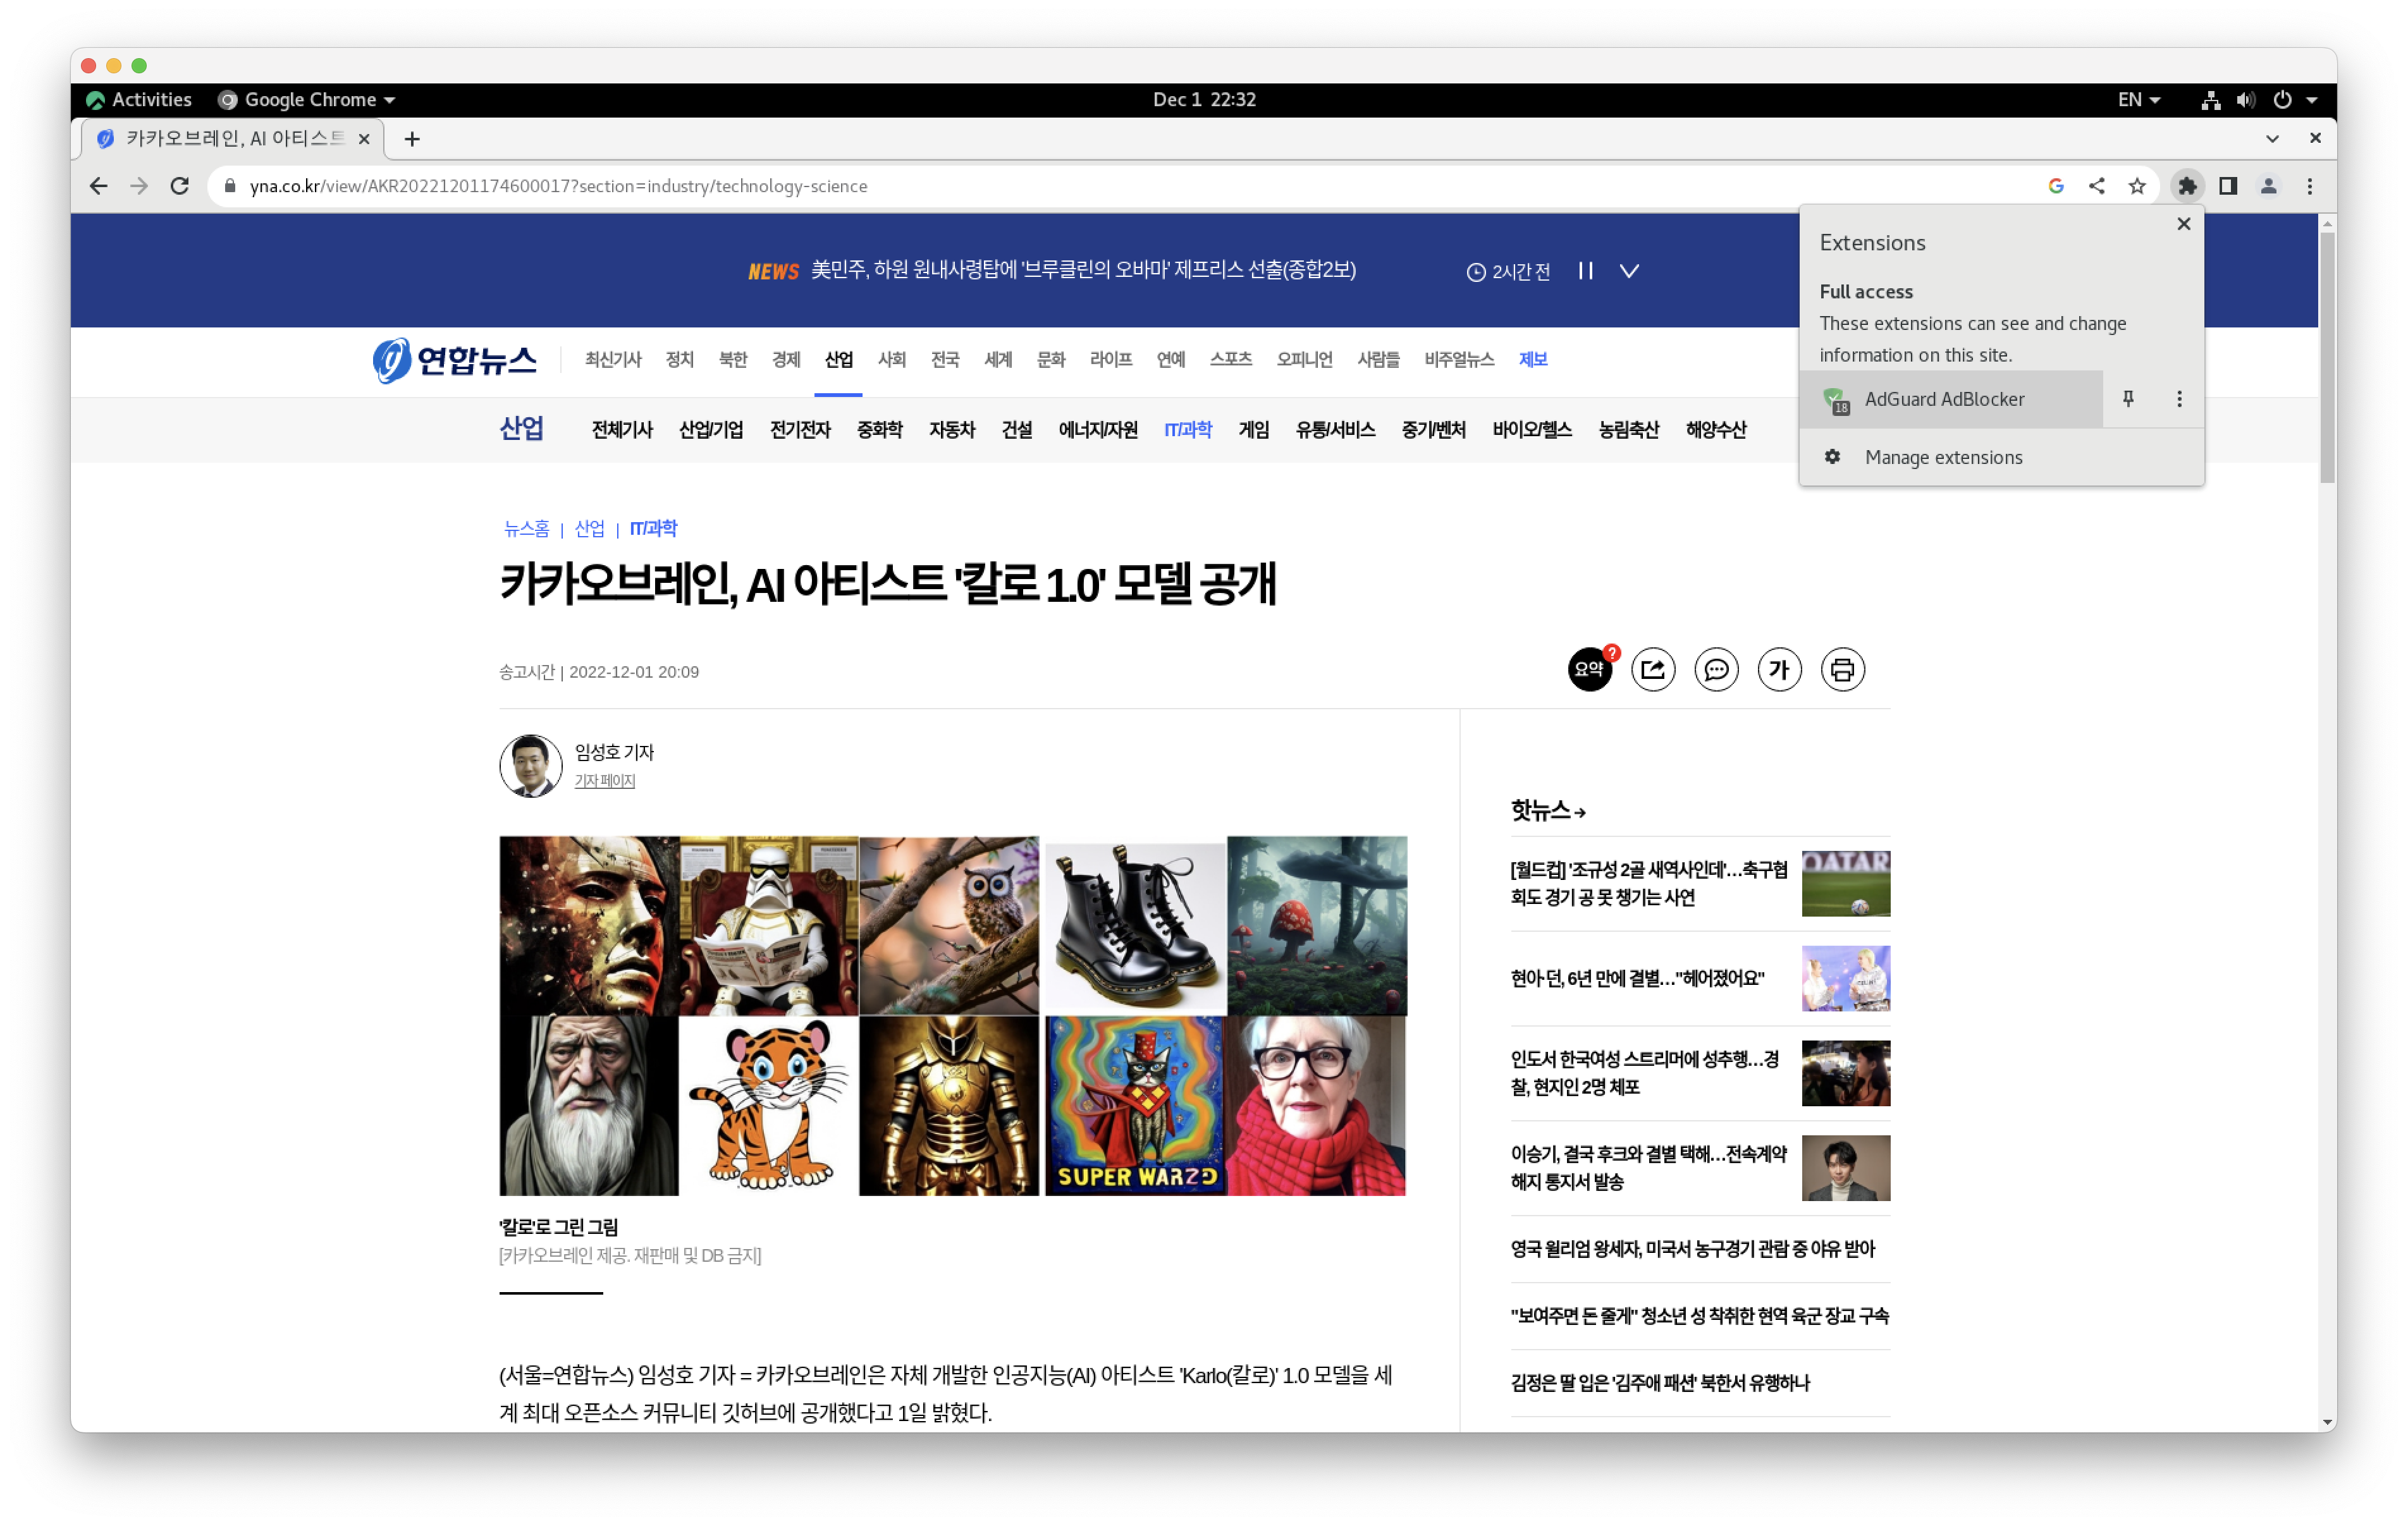Viewport: 2408px width, 1526px height.
Task: Open the Google Chrome app menu
Action: click(x=307, y=100)
